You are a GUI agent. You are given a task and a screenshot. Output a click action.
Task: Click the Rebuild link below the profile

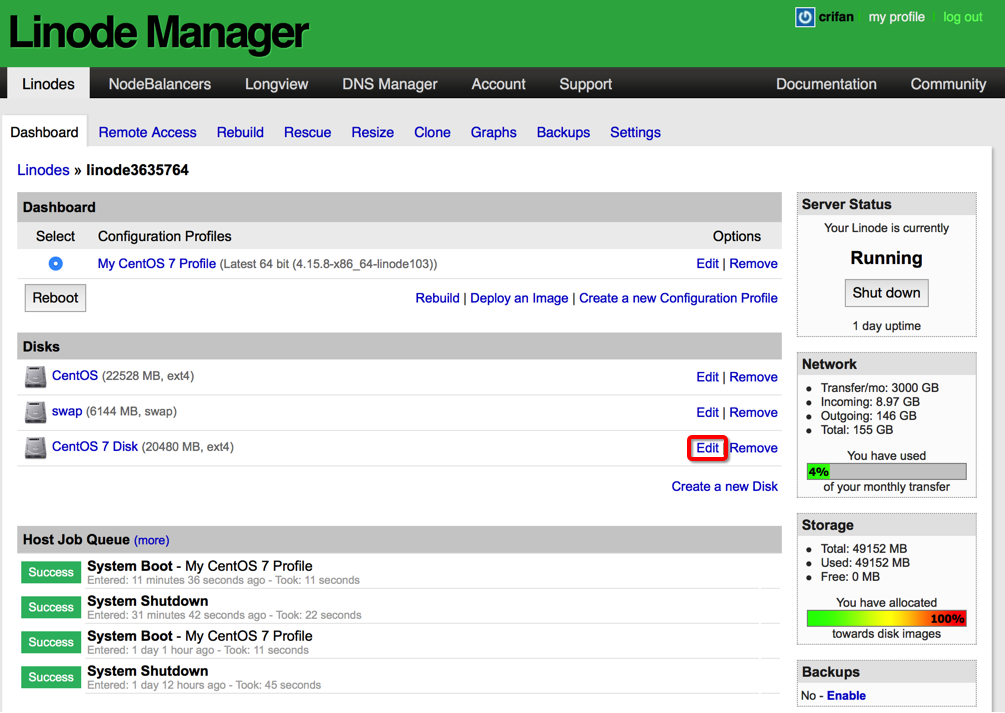click(437, 298)
